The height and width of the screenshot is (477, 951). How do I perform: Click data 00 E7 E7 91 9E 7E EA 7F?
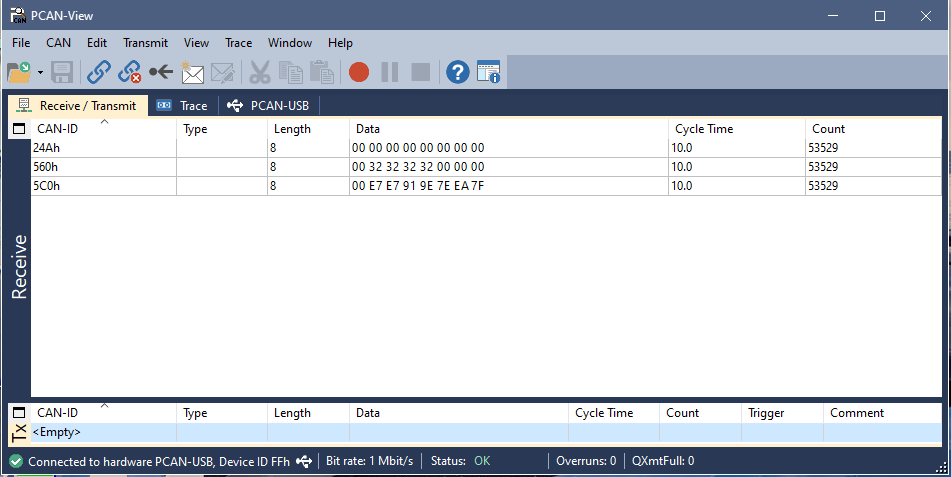(418, 186)
